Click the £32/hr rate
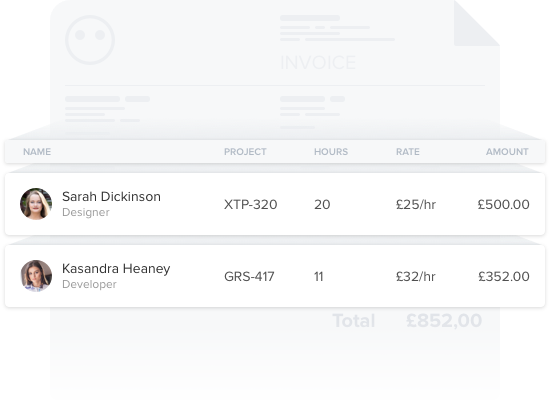The height and width of the screenshot is (400, 550). point(416,276)
